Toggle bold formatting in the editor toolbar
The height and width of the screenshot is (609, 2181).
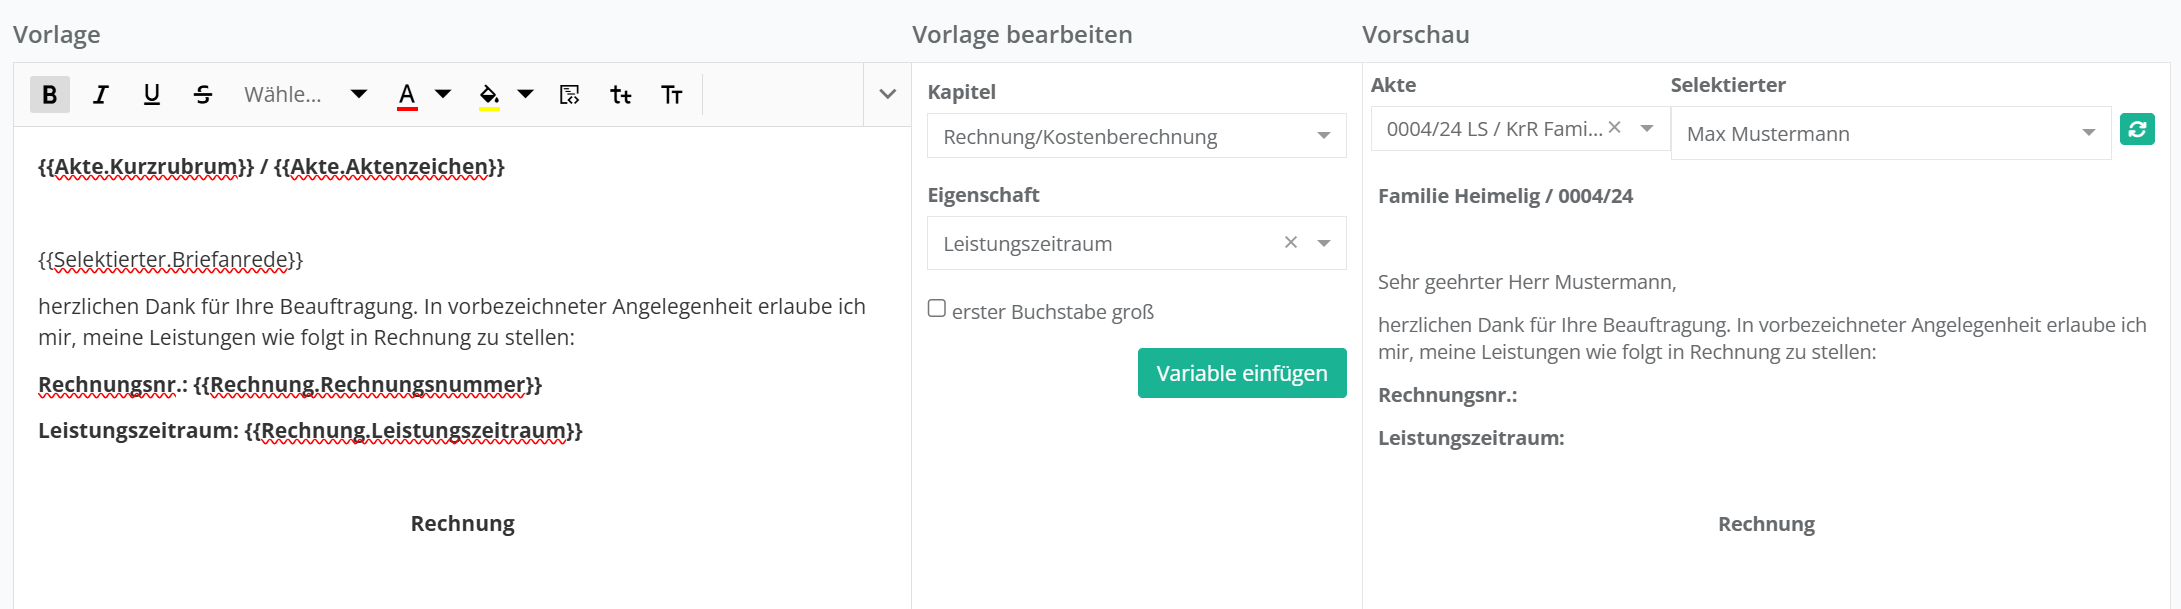49,95
